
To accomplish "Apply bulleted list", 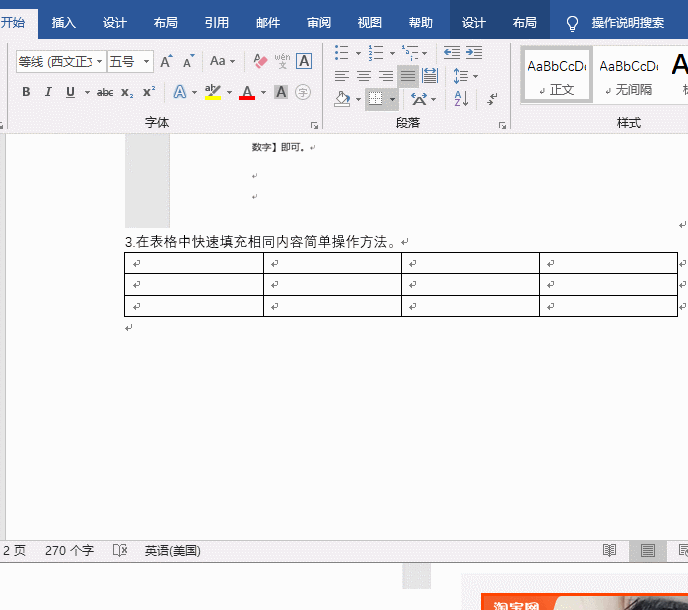I will click(342, 52).
